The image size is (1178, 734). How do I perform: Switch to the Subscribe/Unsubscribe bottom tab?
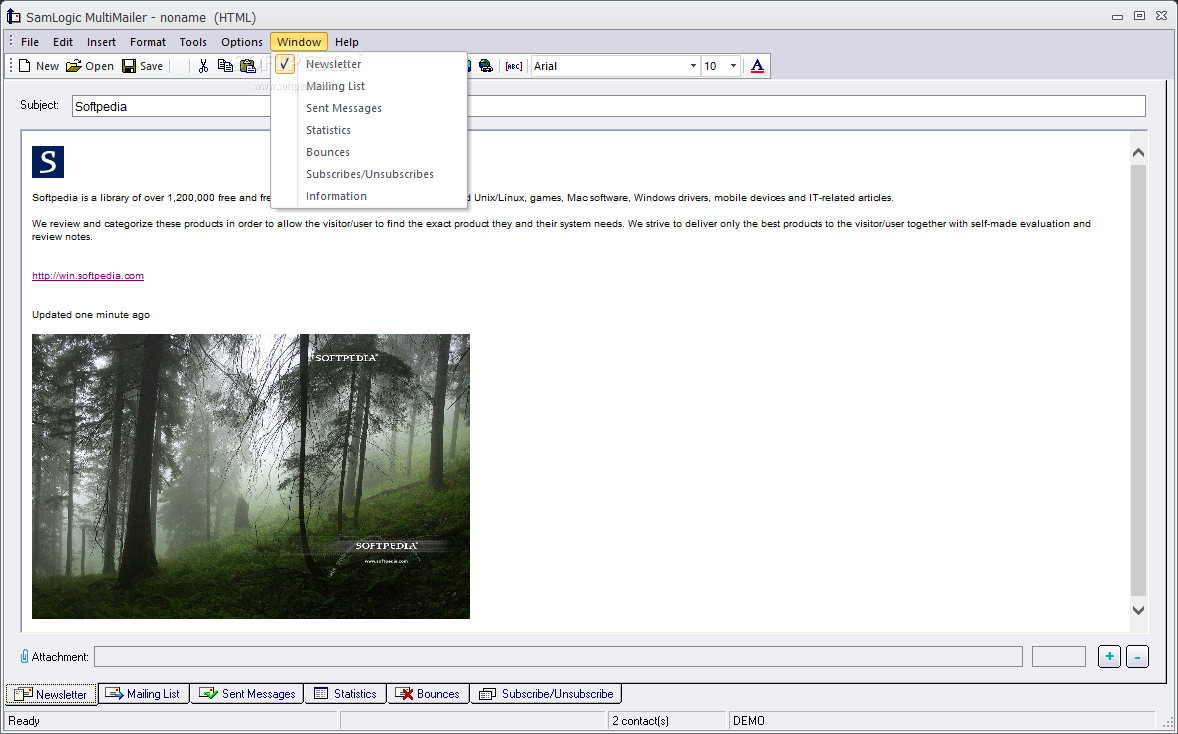coord(546,693)
